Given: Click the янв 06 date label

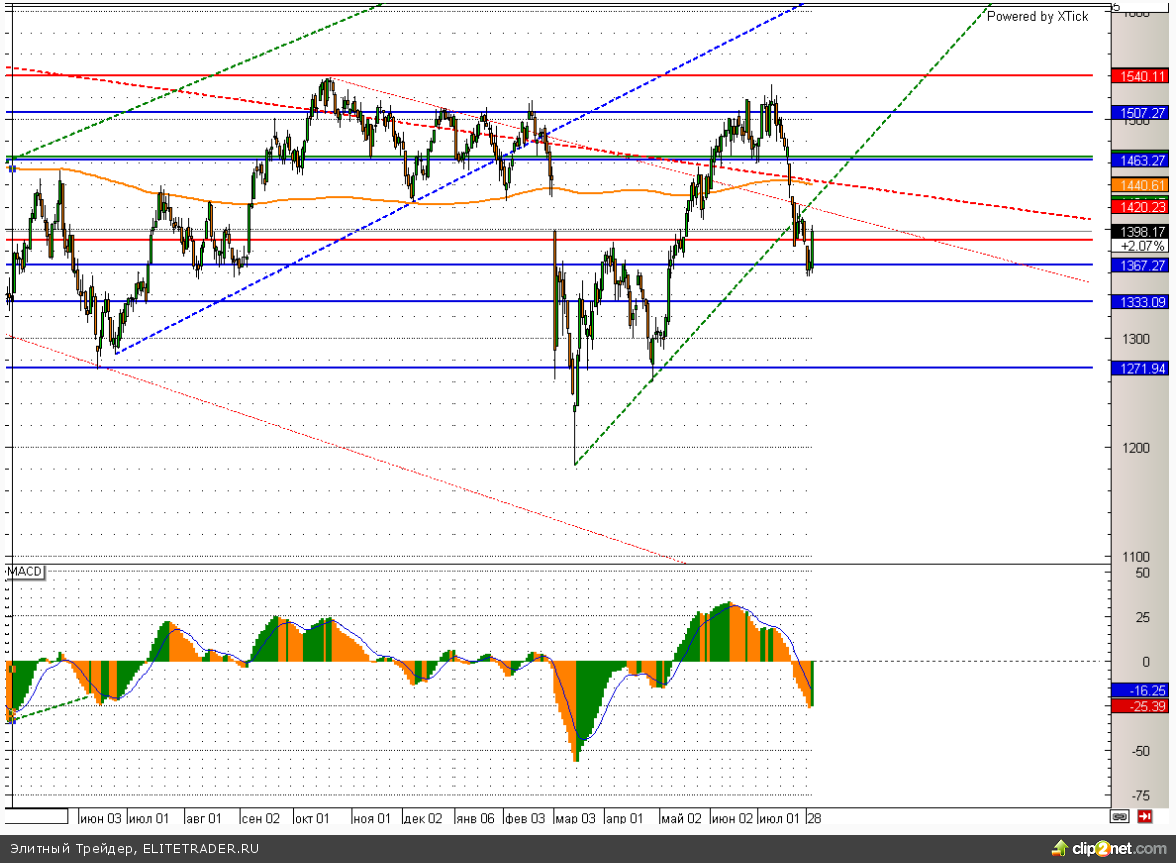Looking at the screenshot, I should pyautogui.click(x=476, y=818).
